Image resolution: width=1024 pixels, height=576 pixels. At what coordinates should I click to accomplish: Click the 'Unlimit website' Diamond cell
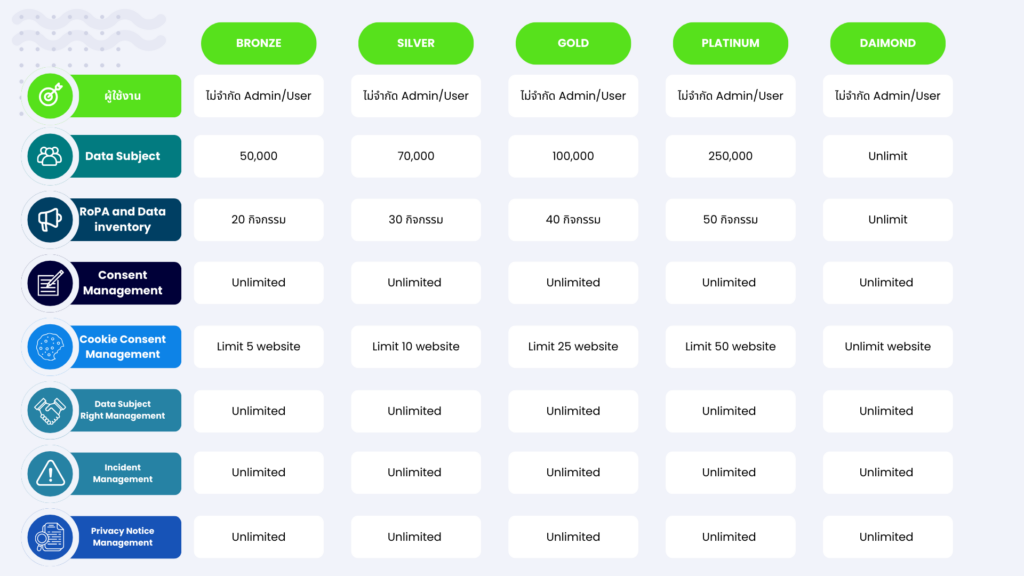(887, 347)
